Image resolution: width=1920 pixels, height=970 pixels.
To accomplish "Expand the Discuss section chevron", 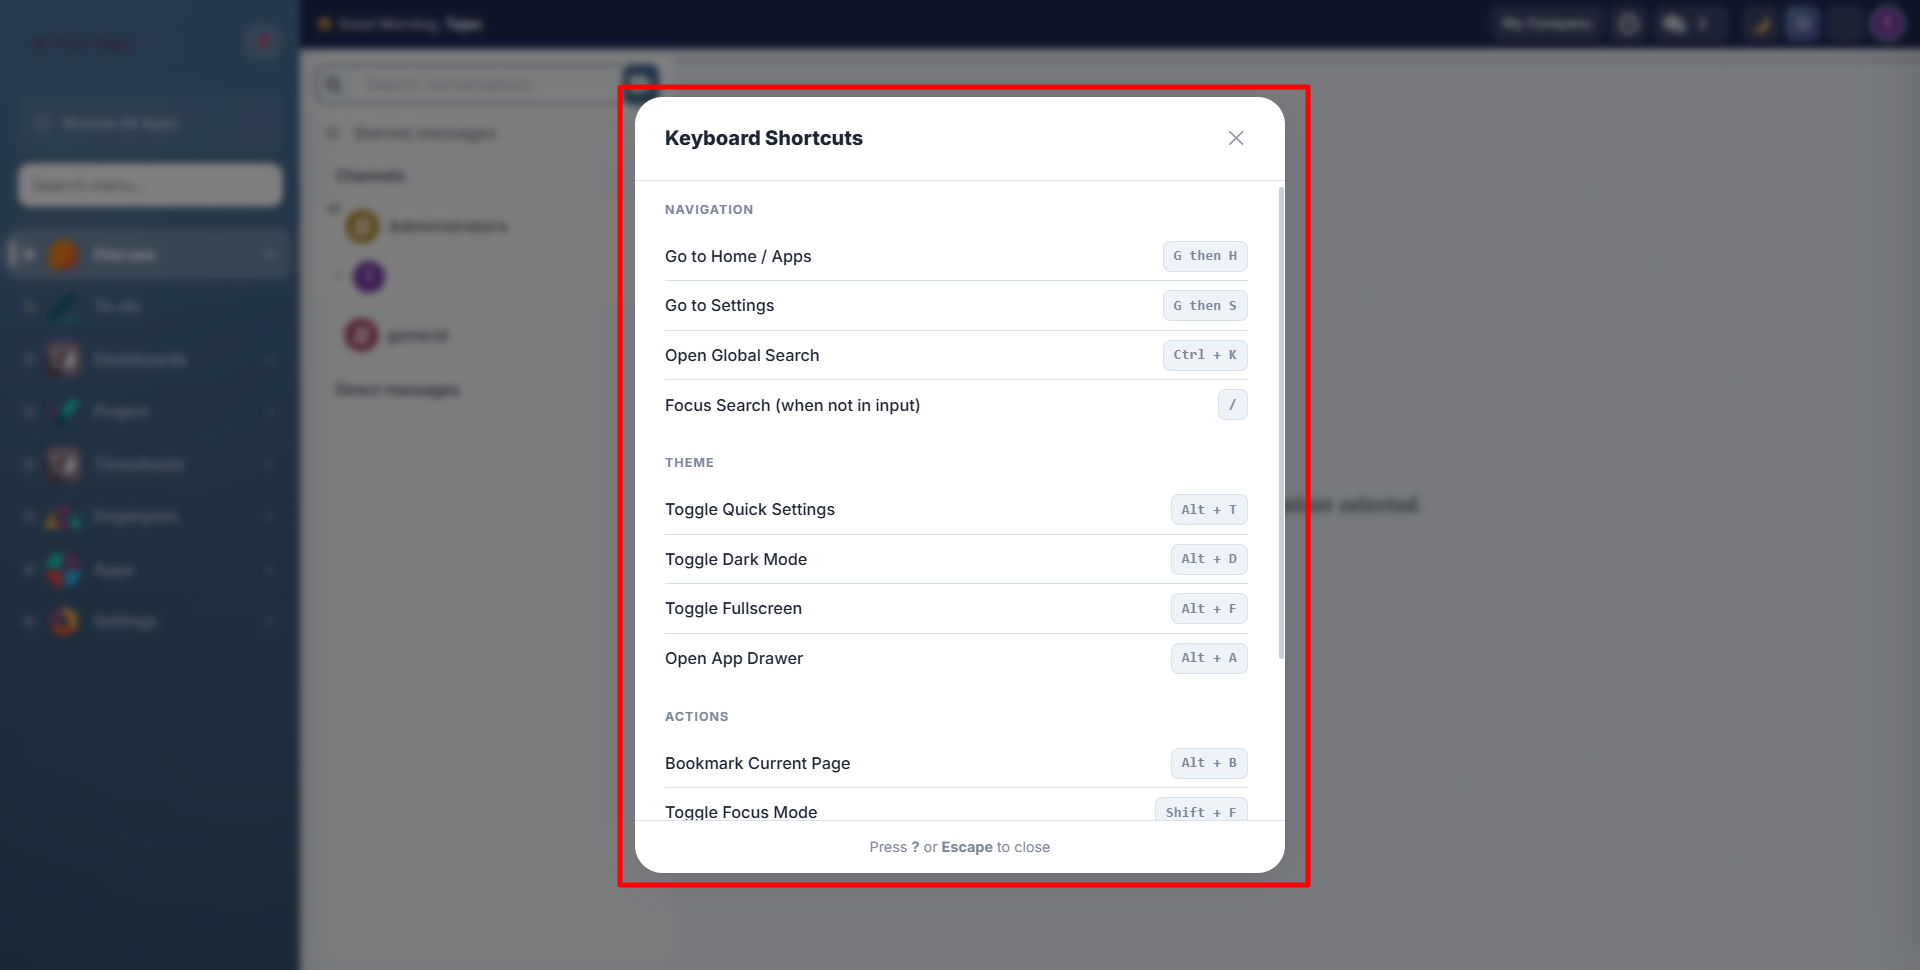I will click(x=271, y=253).
